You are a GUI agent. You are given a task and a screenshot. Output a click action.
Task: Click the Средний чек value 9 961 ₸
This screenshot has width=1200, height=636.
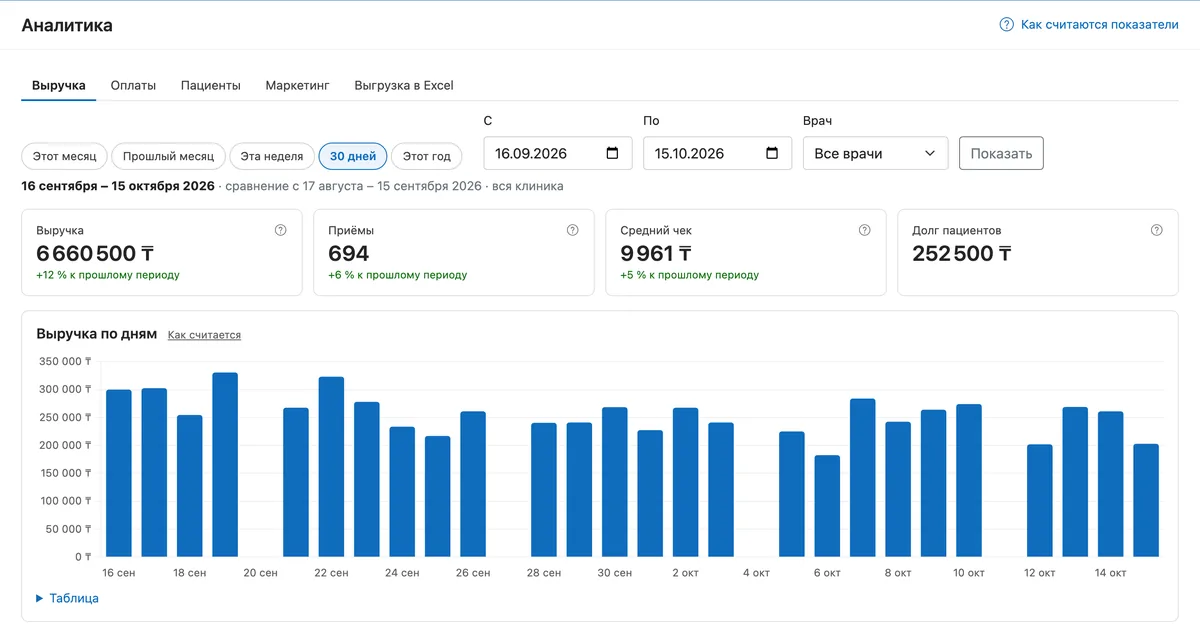click(x=656, y=254)
